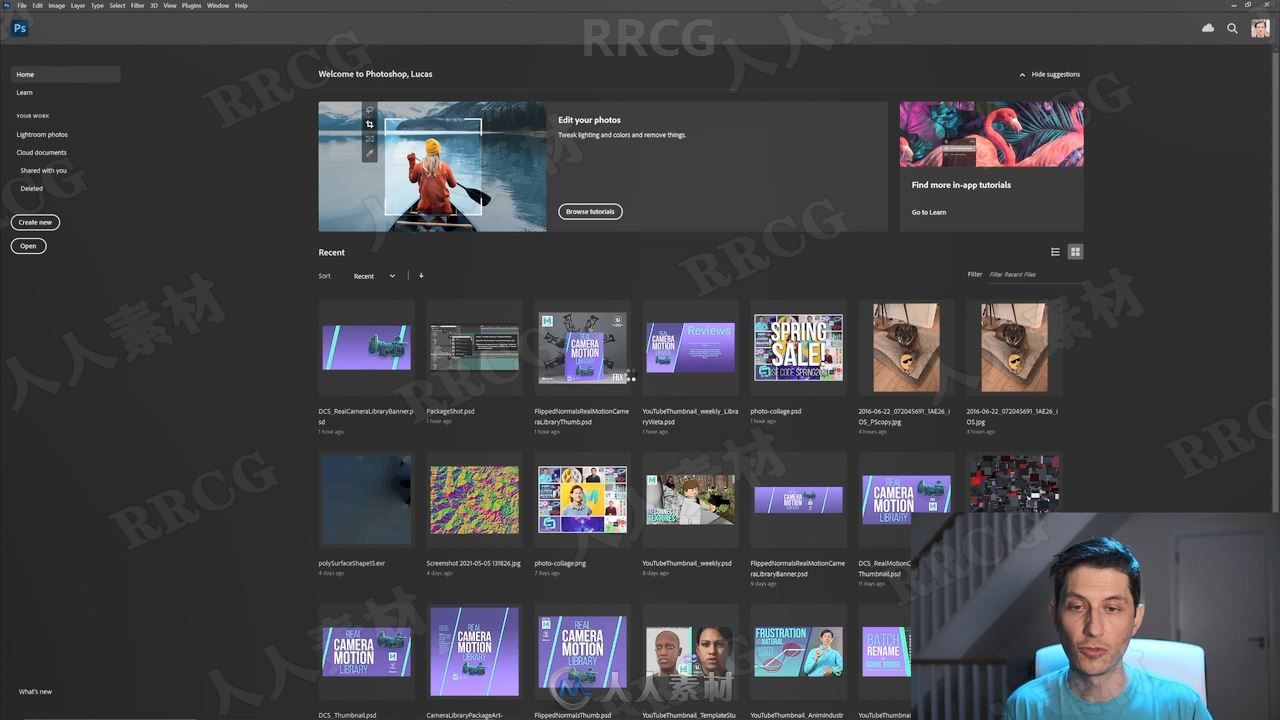The width and height of the screenshot is (1280, 720).
Task: Open the View menu
Action: click(x=170, y=5)
